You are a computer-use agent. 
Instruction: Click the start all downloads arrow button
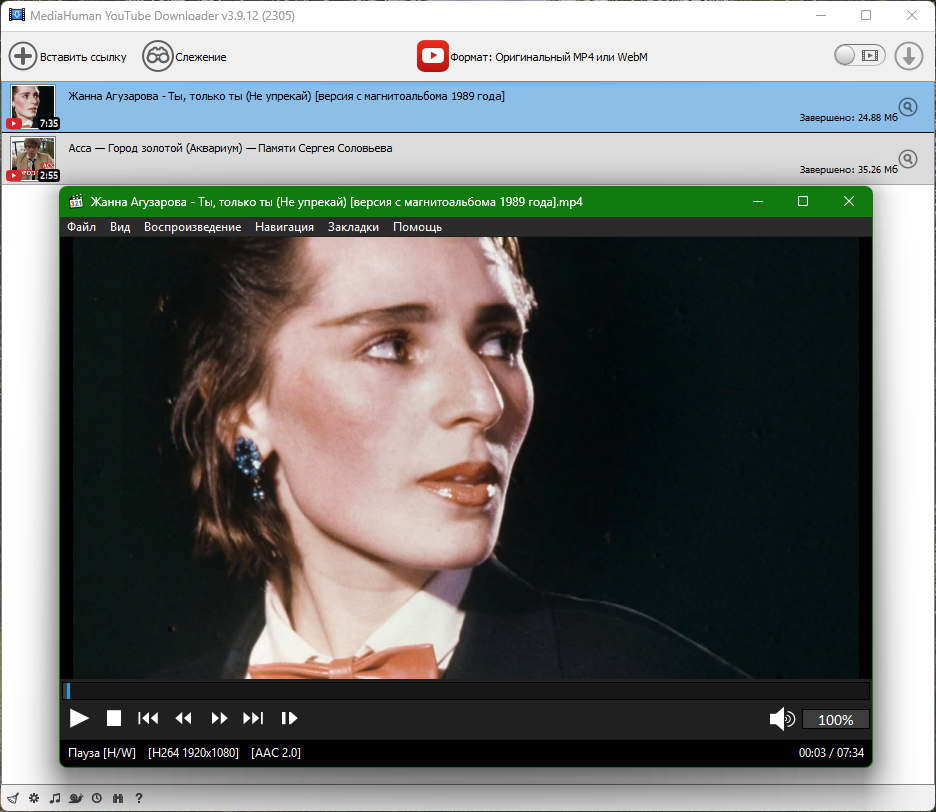[x=909, y=56]
